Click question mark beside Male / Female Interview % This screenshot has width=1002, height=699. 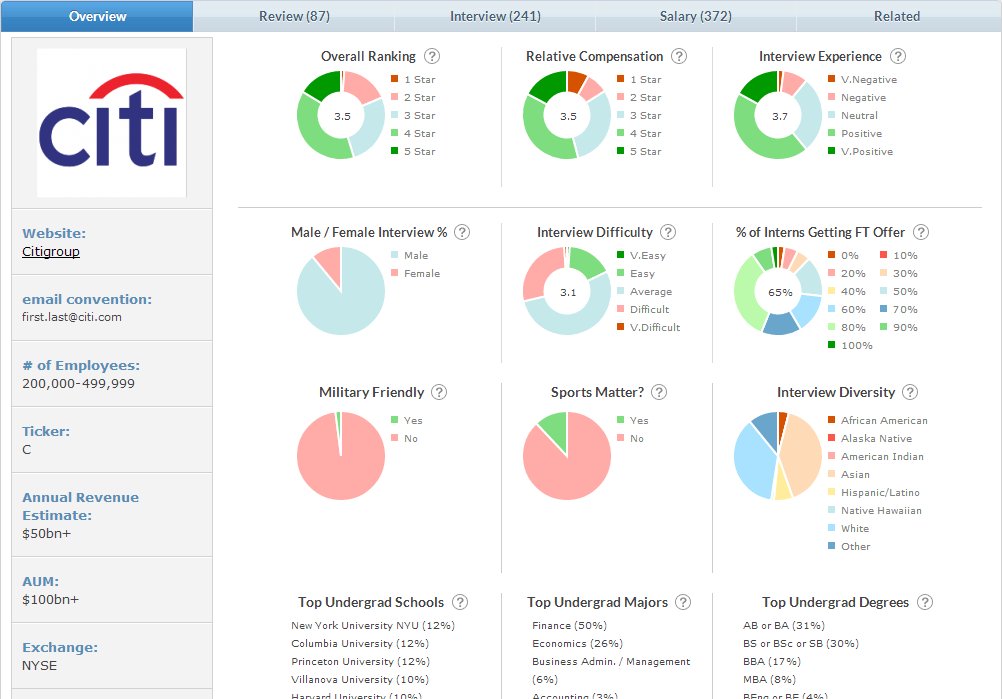point(462,232)
